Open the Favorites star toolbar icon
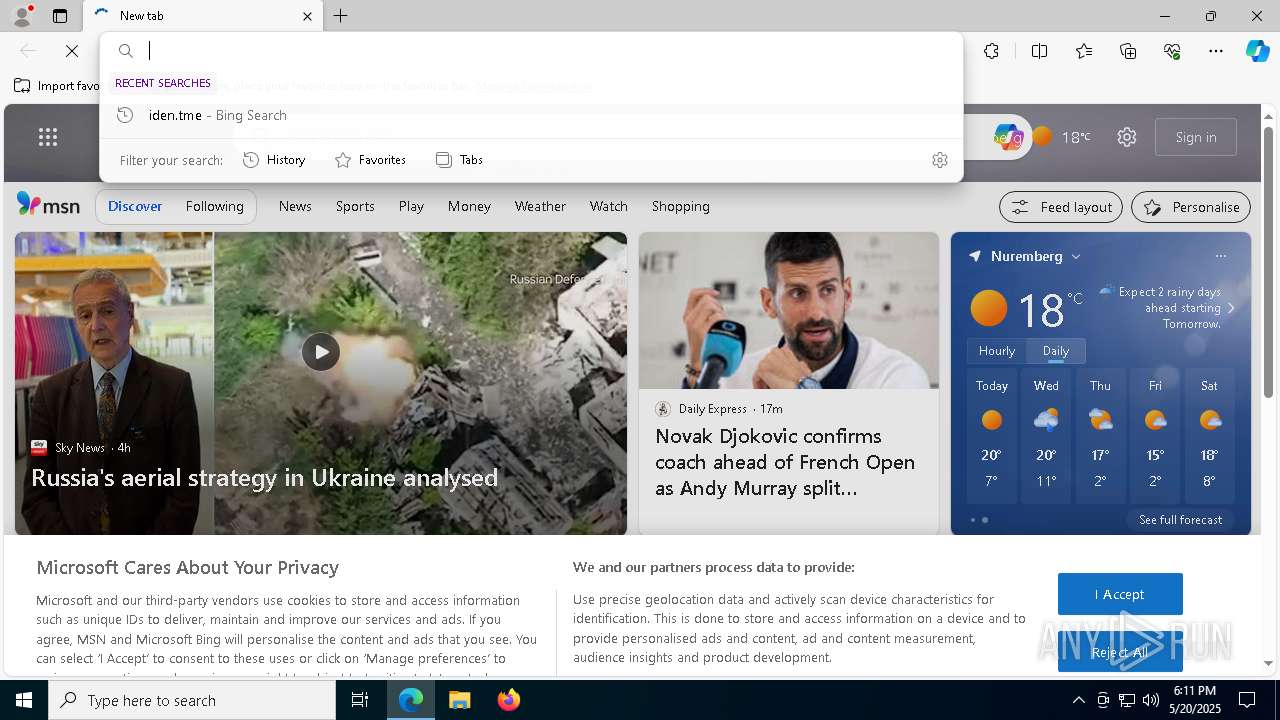 click(1084, 51)
